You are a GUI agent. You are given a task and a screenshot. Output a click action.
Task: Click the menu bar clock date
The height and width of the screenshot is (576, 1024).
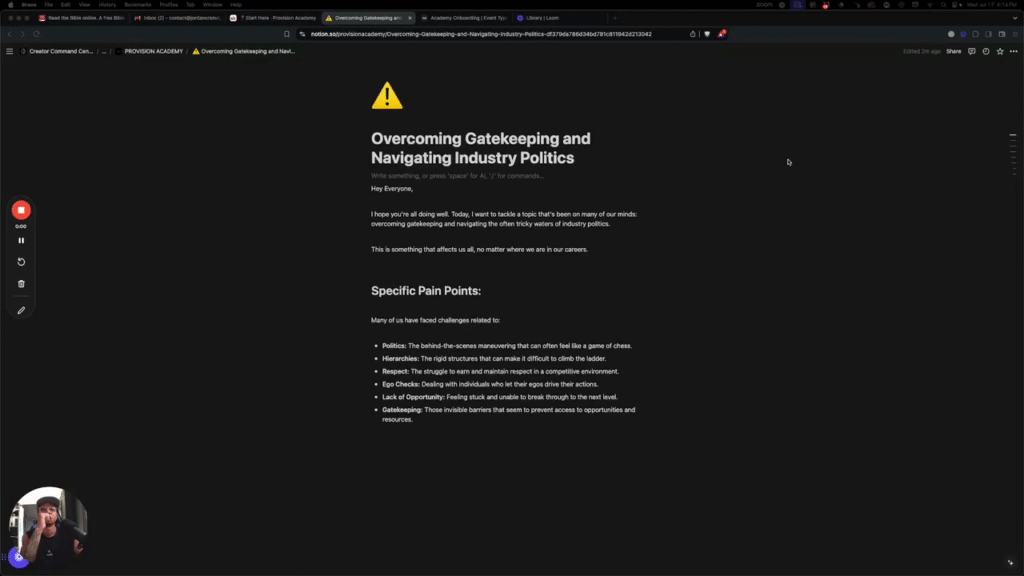(991, 5)
